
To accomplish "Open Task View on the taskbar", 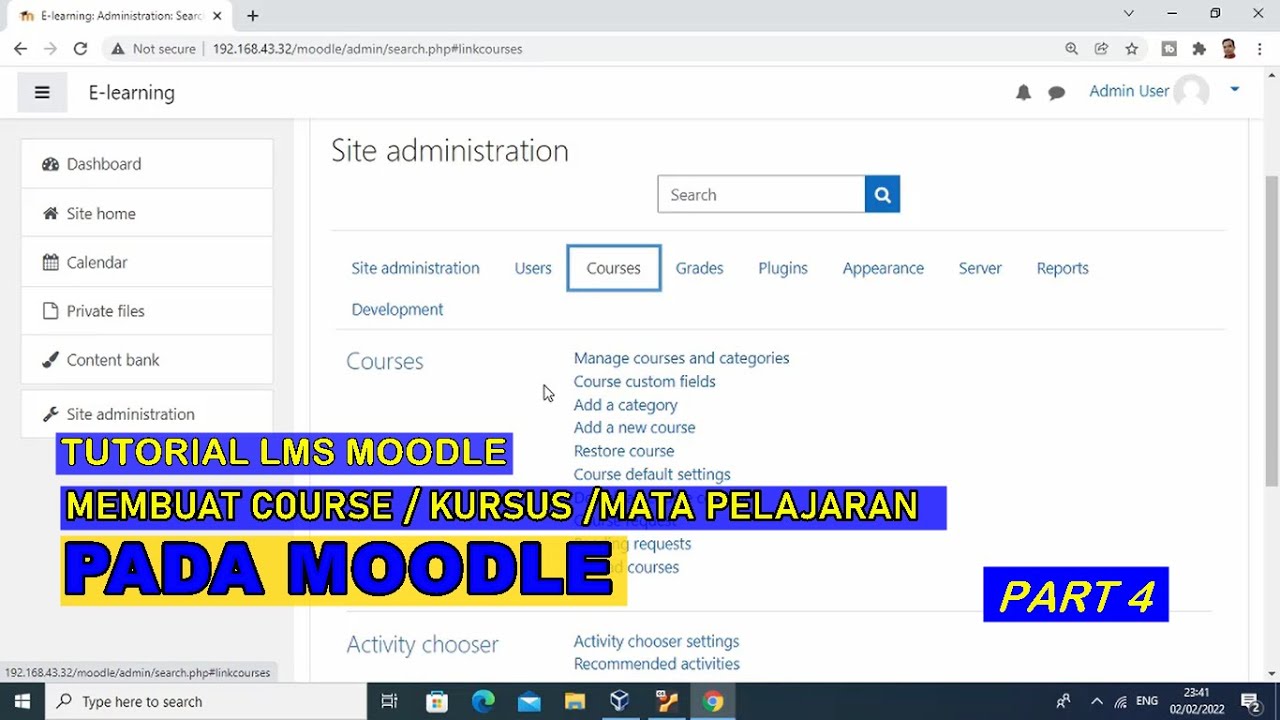I will (x=389, y=701).
